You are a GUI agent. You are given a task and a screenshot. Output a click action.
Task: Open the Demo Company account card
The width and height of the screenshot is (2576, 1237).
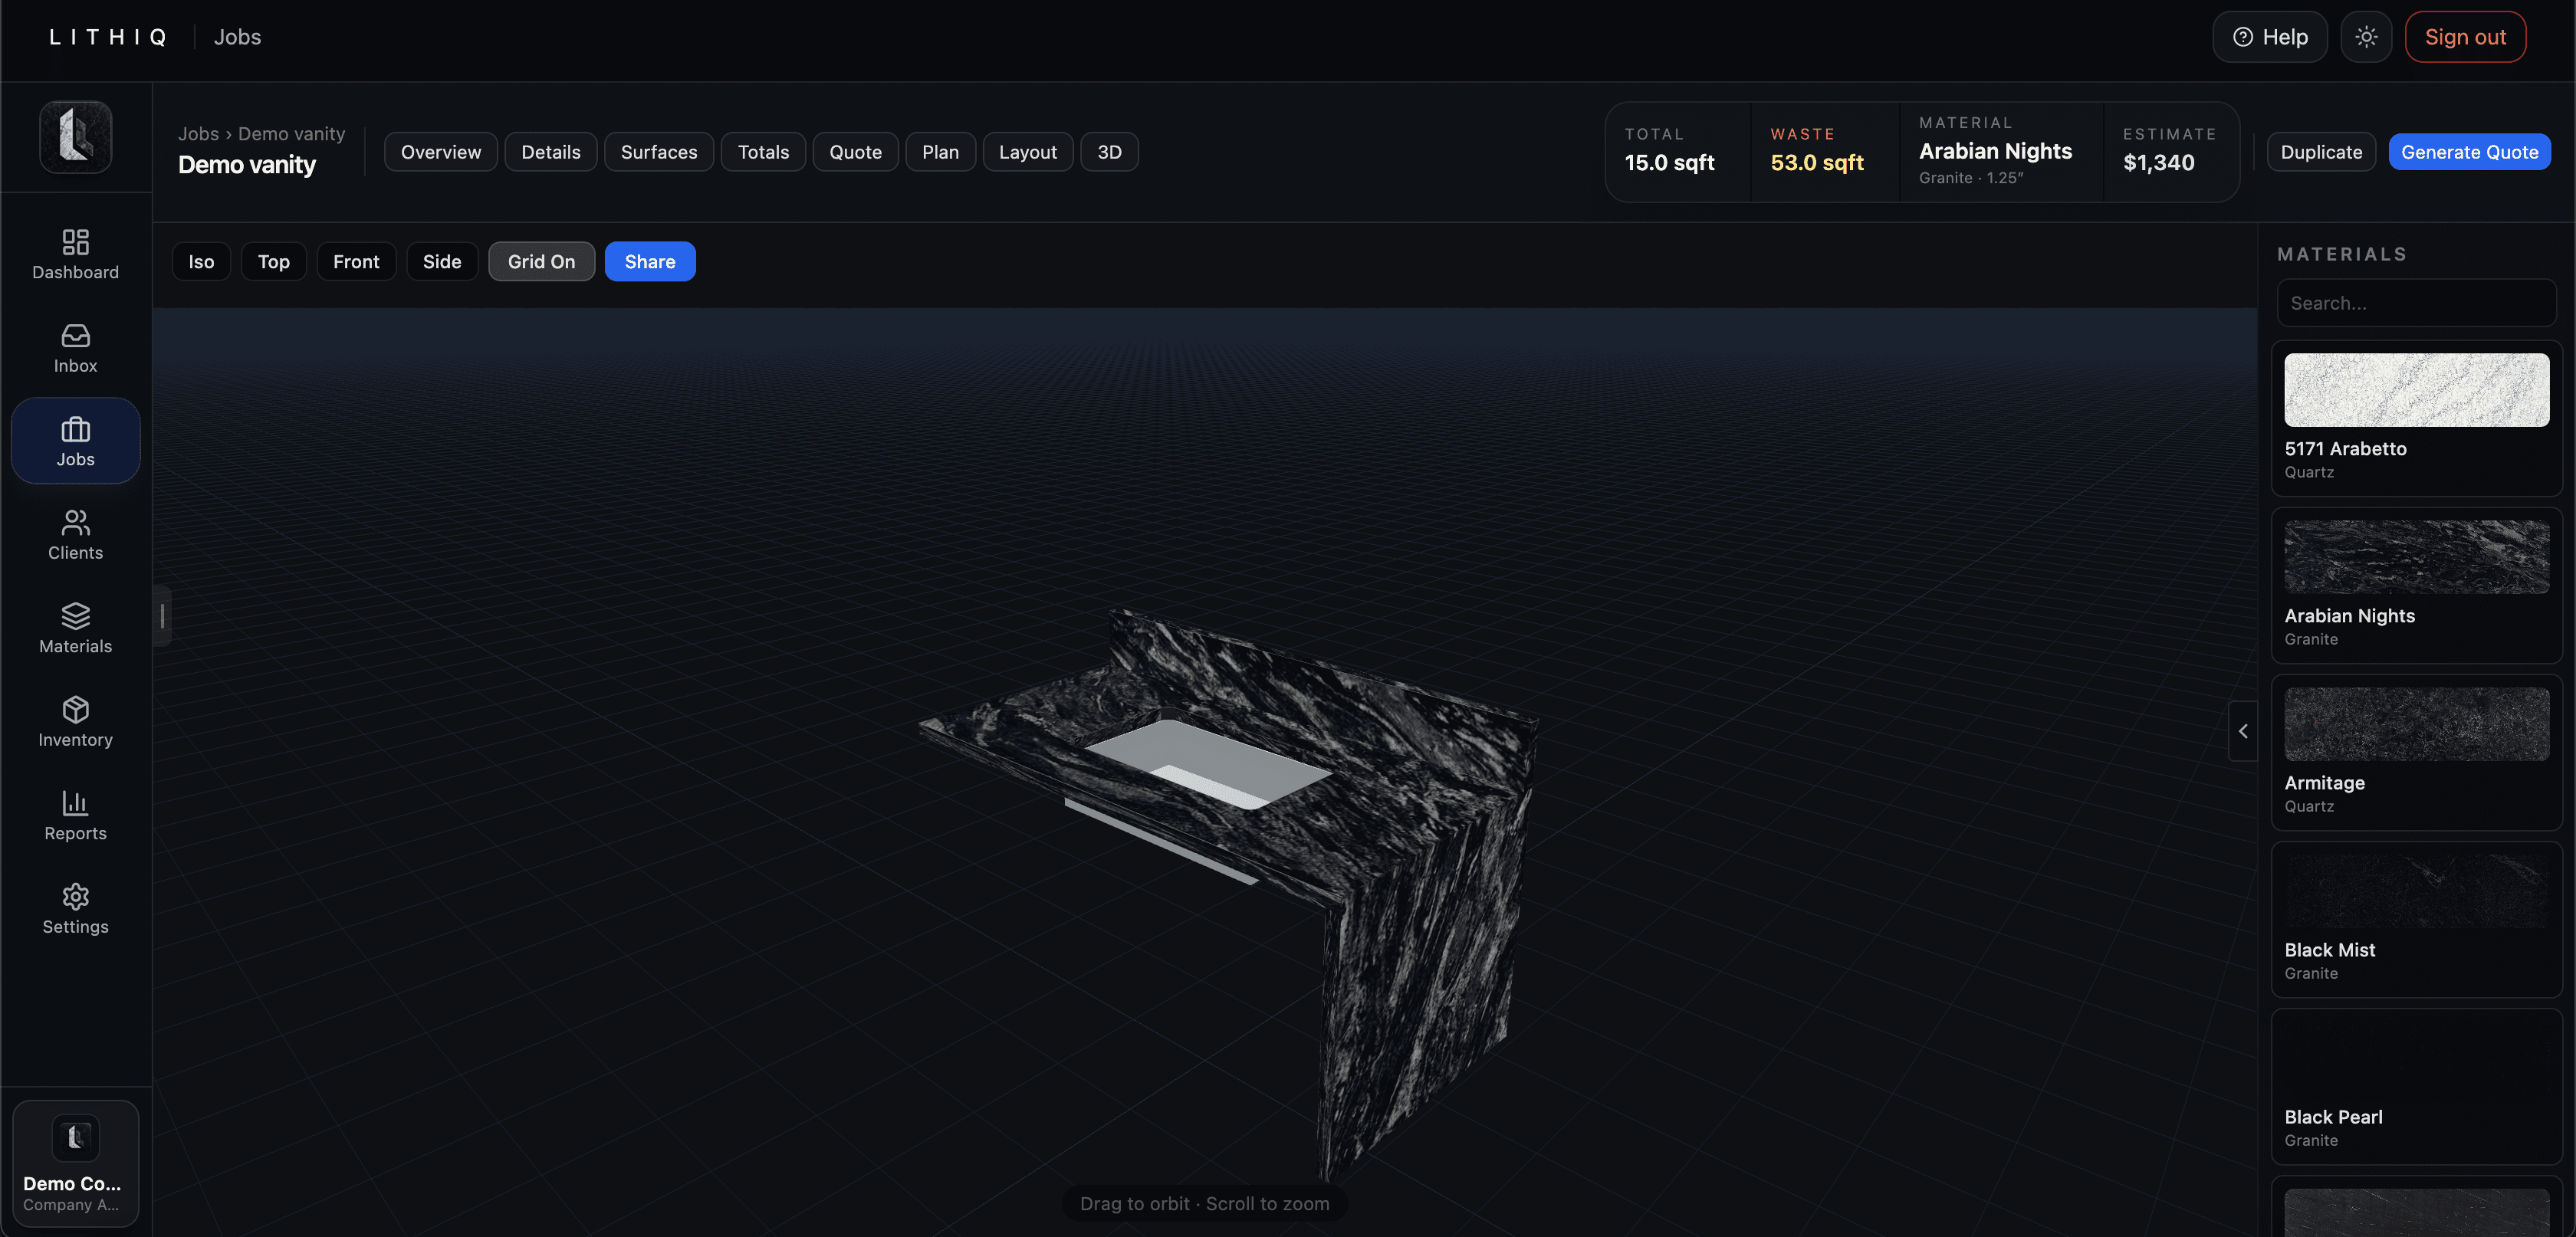[x=75, y=1163]
